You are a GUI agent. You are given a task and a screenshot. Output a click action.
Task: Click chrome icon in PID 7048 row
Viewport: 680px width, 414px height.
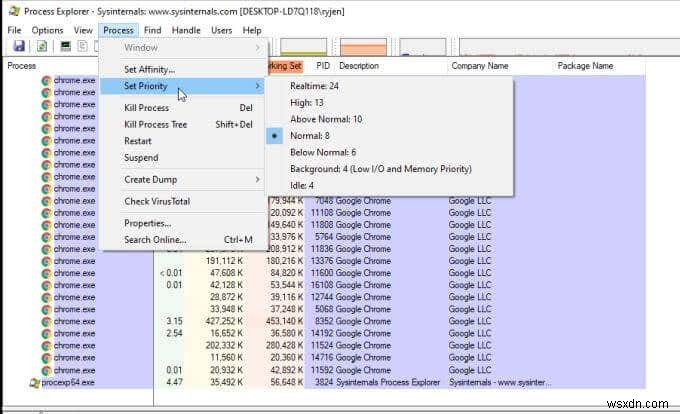46,202
